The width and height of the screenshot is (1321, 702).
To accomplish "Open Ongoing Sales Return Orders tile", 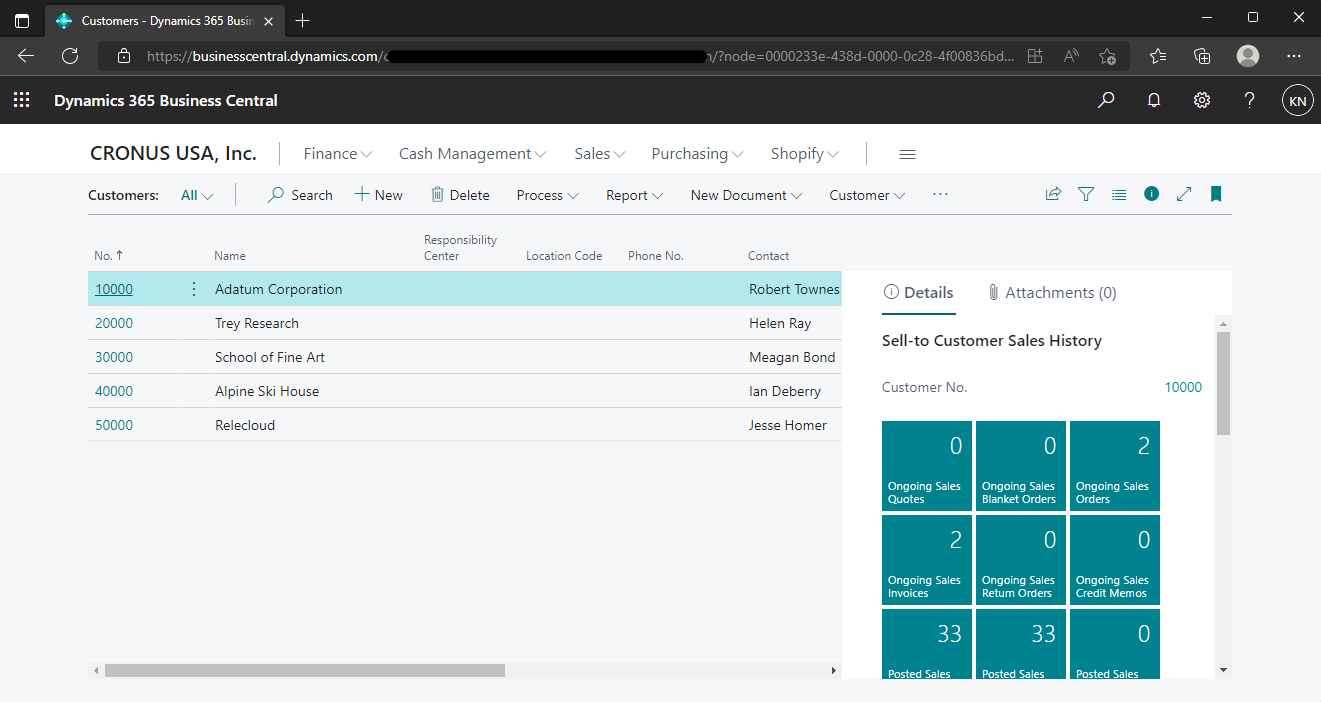I will 1021,560.
